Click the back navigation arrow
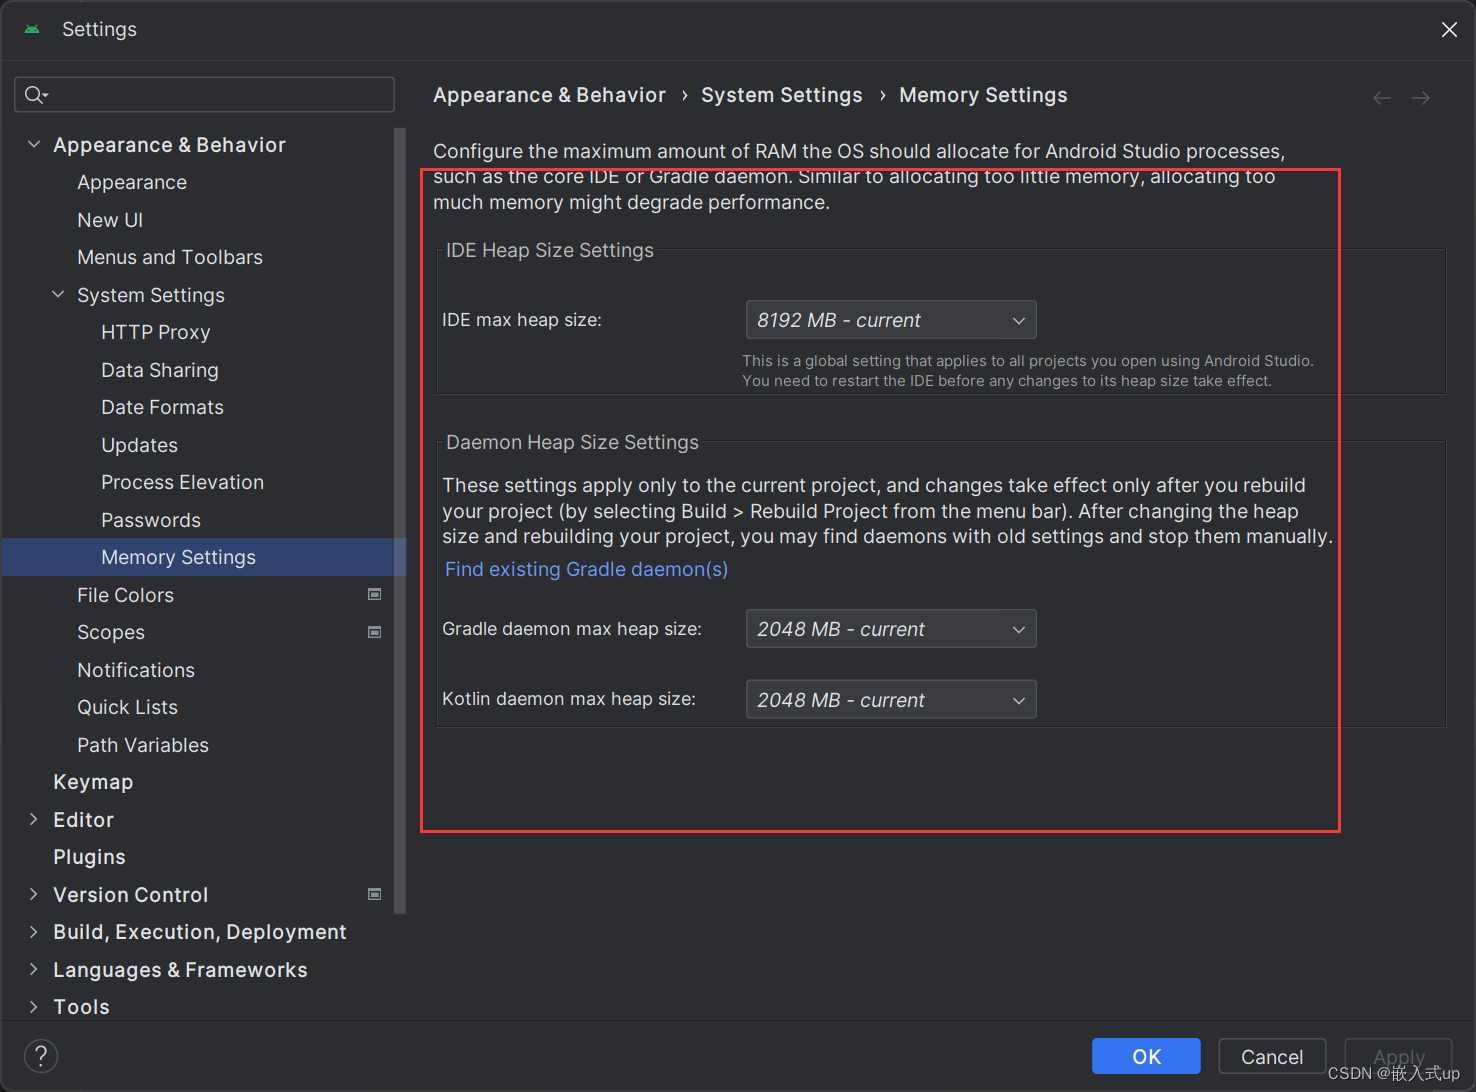Screen dimensions: 1476x1092 (1382, 97)
